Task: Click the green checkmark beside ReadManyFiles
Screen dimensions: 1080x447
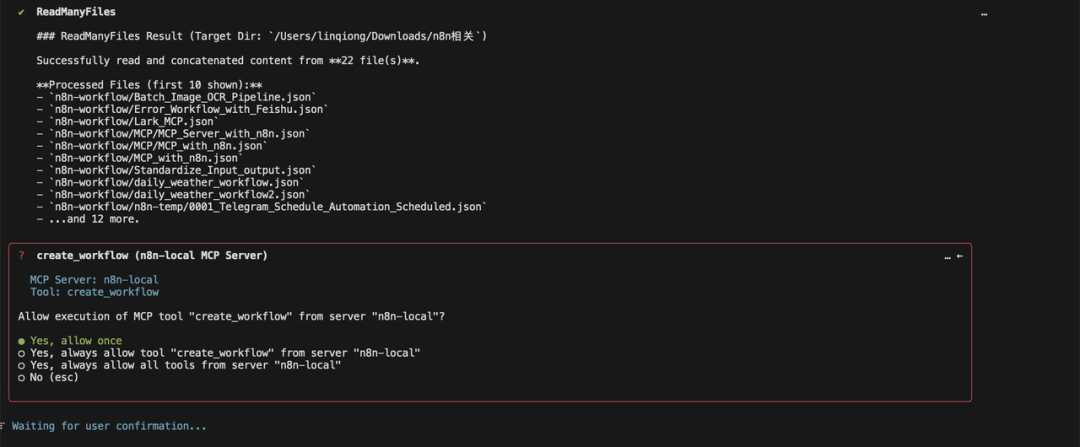Action: [x=21, y=12]
